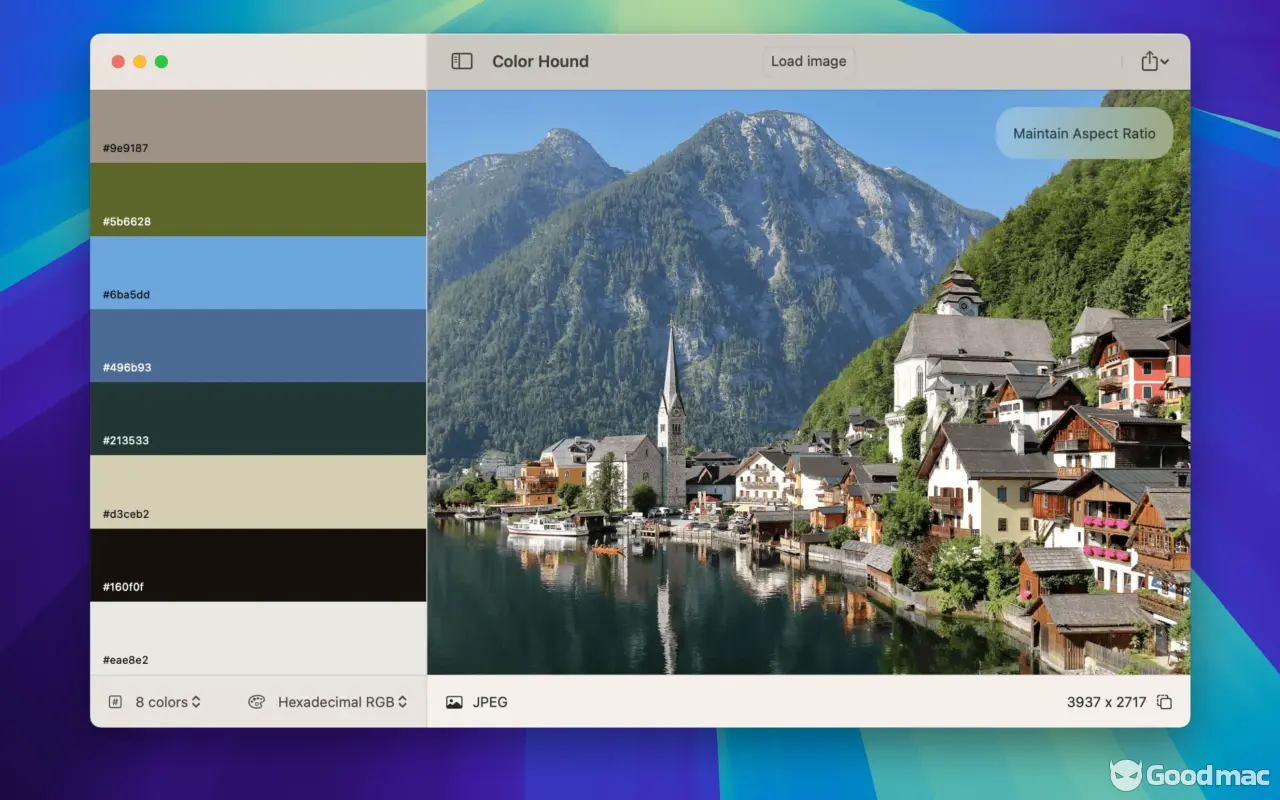Open the share export icon menu
1280x800 pixels.
pos(1154,61)
